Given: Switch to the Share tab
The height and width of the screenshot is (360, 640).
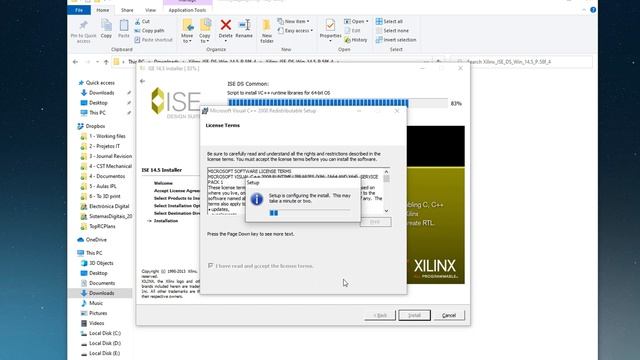Looking at the screenshot, I should coord(127,10).
